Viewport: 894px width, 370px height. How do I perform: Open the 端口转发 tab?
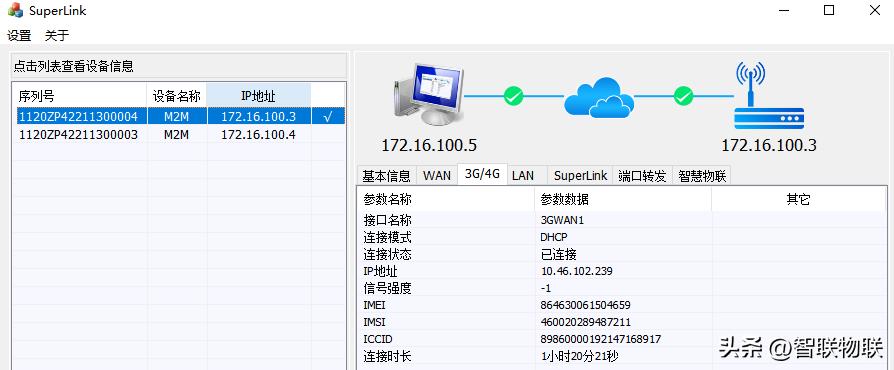click(x=642, y=176)
